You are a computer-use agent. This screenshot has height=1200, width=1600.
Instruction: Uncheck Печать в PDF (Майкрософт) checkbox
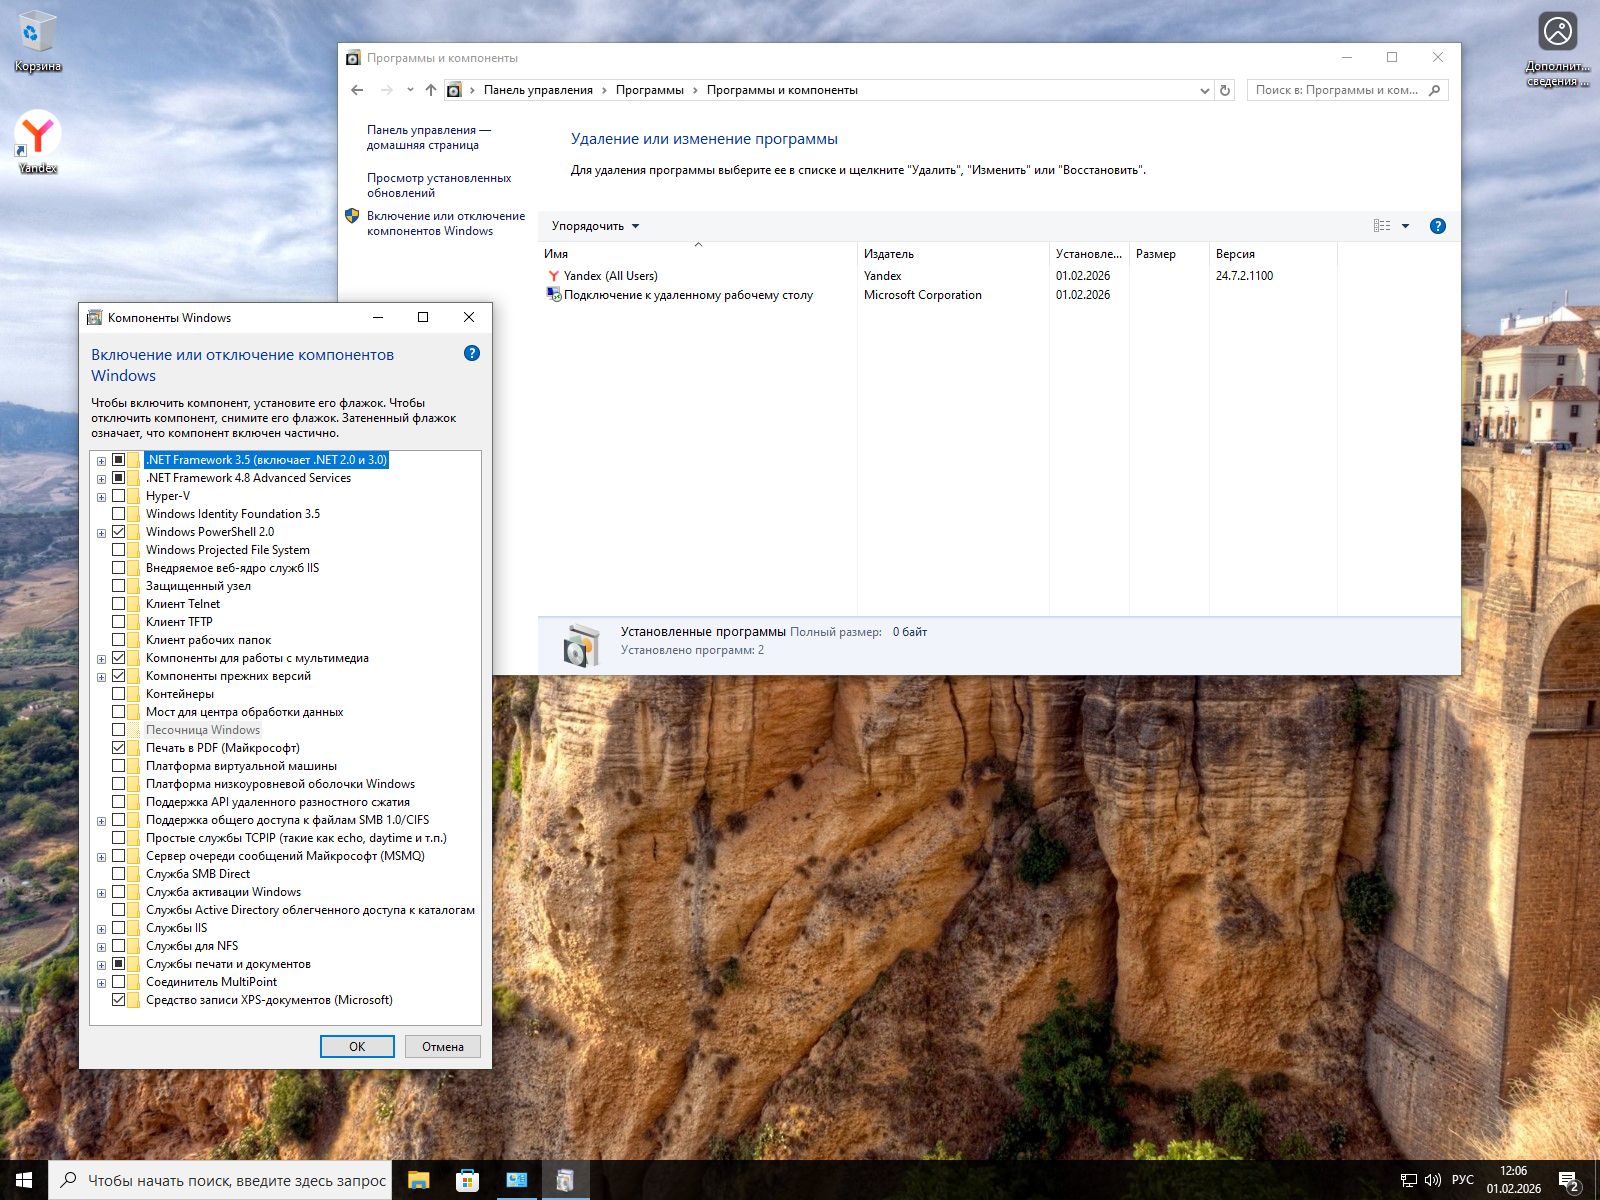(119, 748)
